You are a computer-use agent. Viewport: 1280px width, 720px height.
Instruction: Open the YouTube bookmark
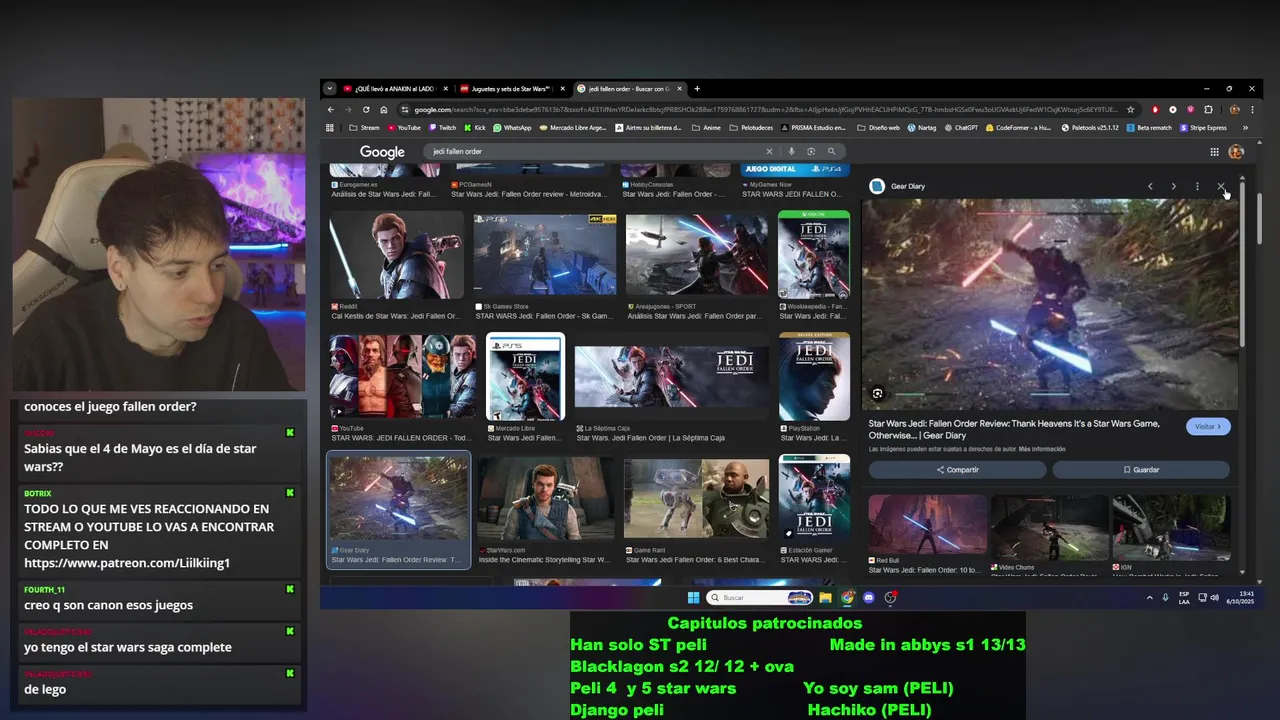pyautogui.click(x=404, y=128)
